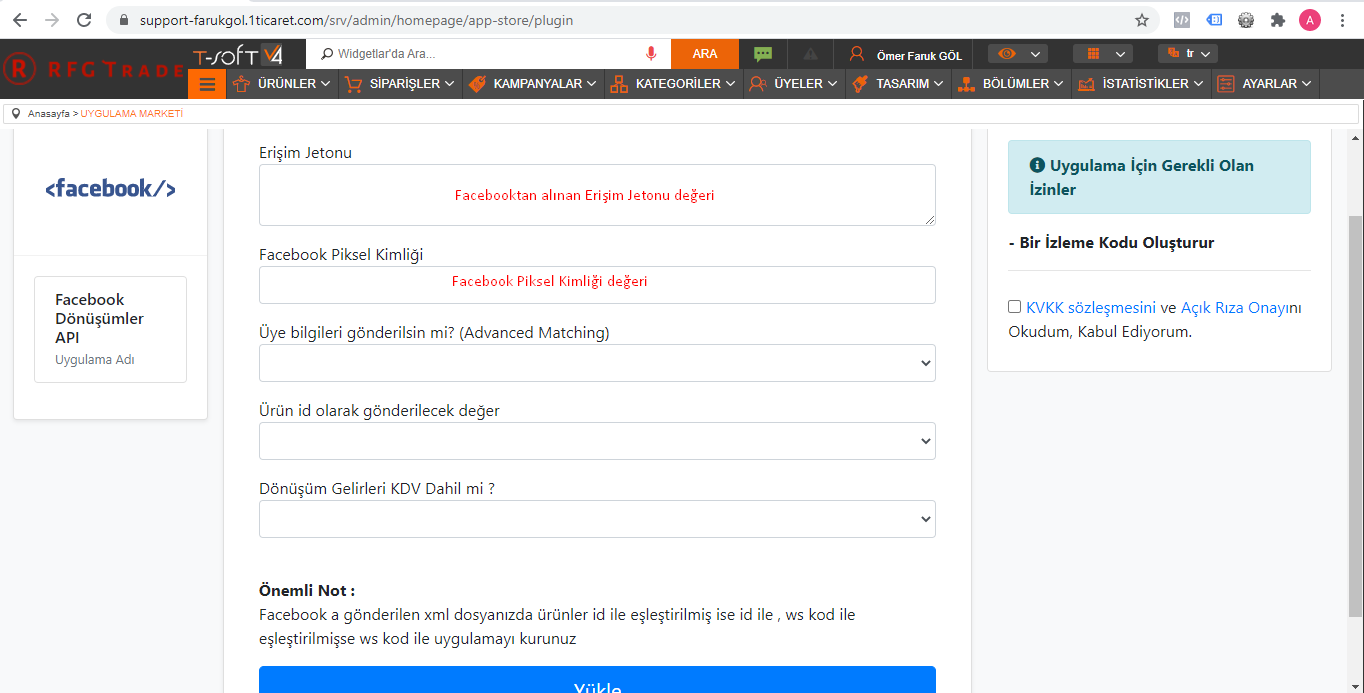Open the KAMPANYALAR menu
The width and height of the screenshot is (1364, 693).
(533, 84)
